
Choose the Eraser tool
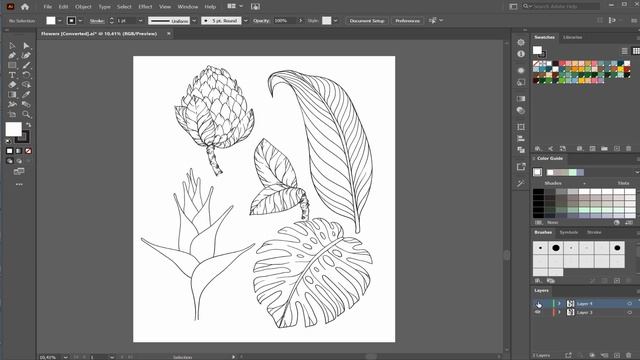12,85
